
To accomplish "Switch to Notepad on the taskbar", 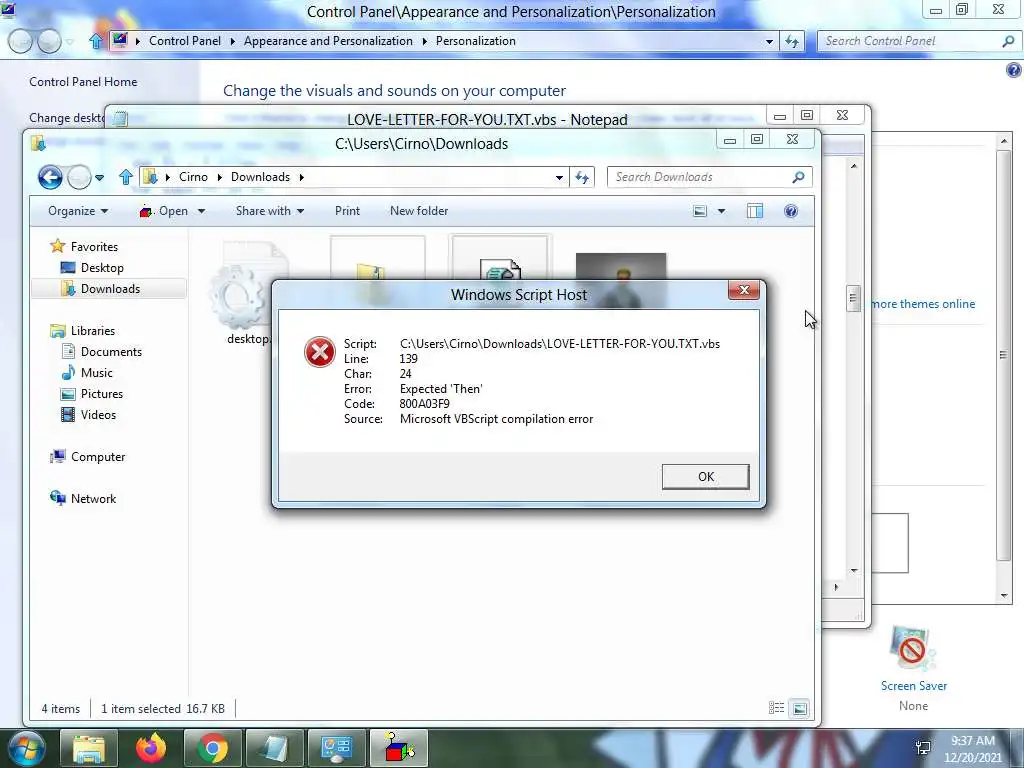I will click(x=275, y=748).
